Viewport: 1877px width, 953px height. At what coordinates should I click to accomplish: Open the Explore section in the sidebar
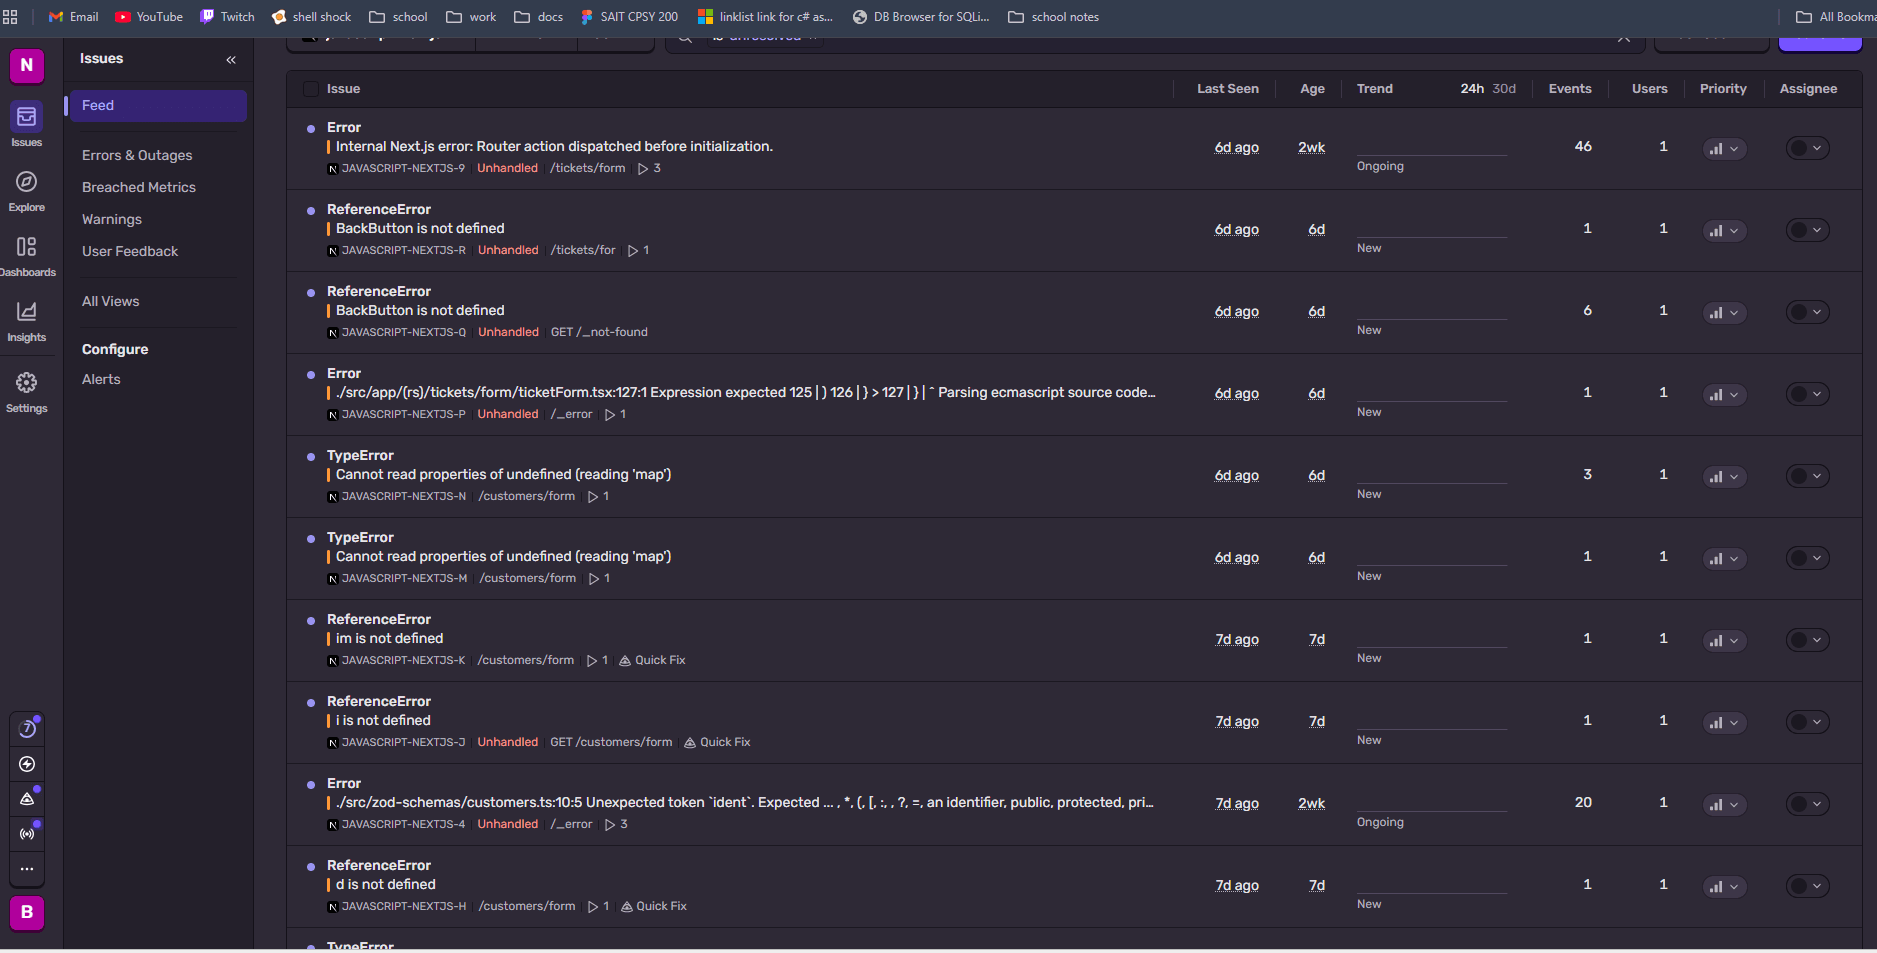point(27,191)
